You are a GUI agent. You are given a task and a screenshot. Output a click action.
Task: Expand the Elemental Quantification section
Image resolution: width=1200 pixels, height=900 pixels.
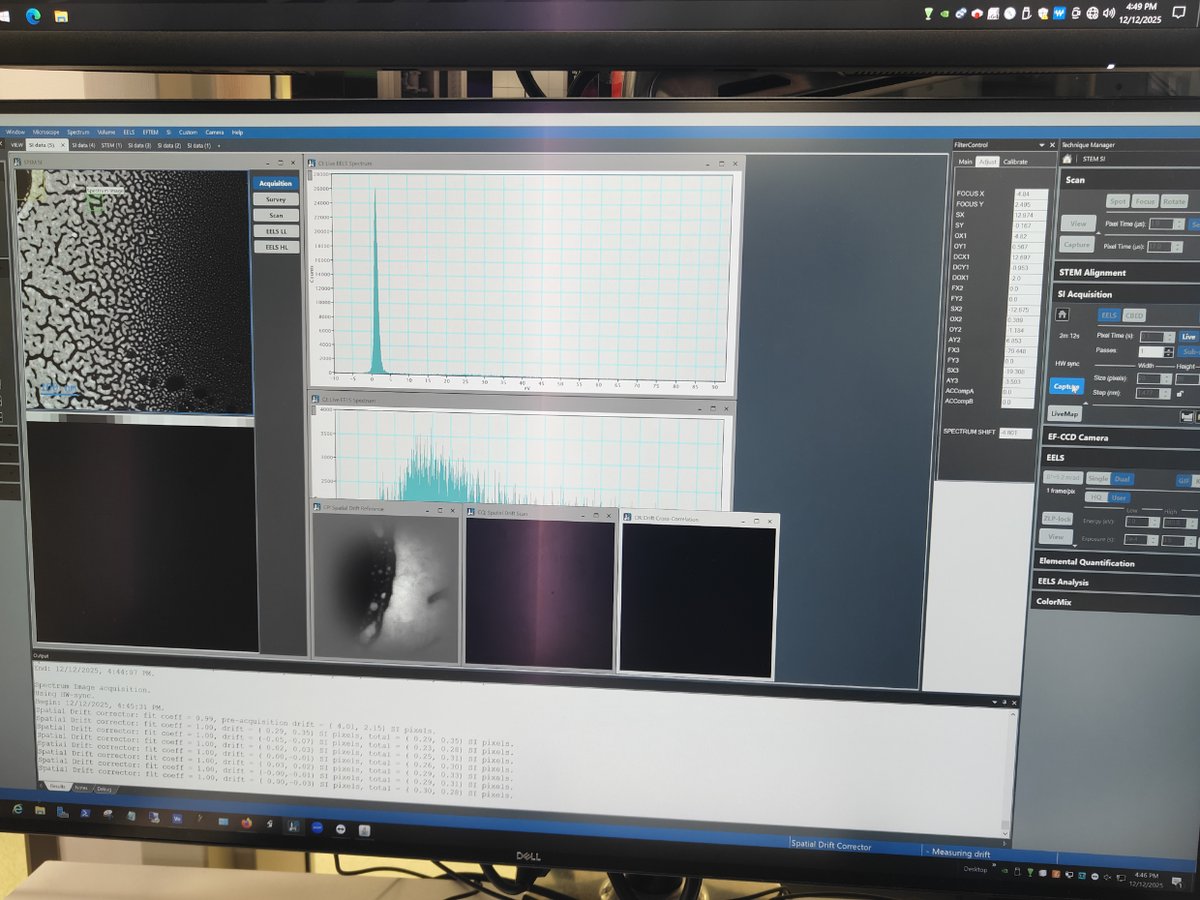point(1086,562)
